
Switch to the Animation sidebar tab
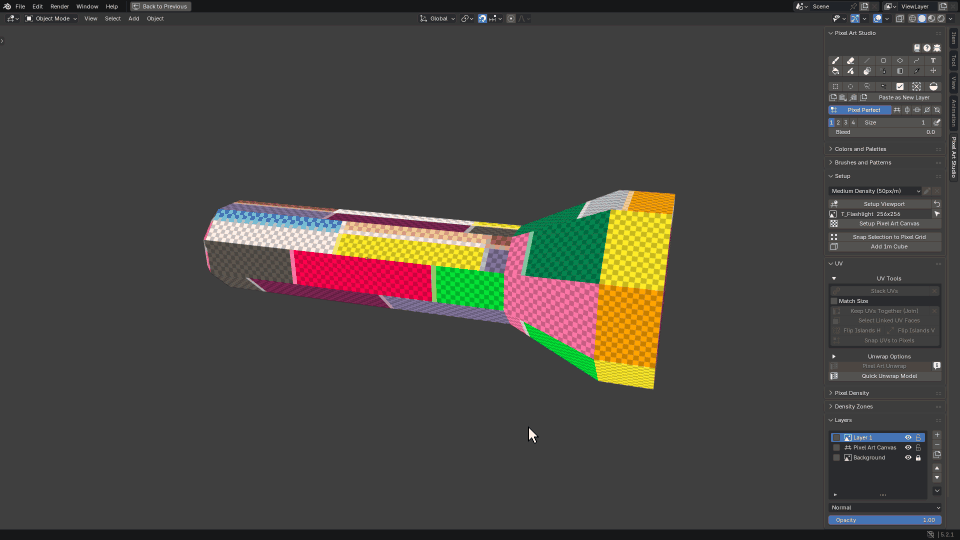pyautogui.click(x=954, y=113)
